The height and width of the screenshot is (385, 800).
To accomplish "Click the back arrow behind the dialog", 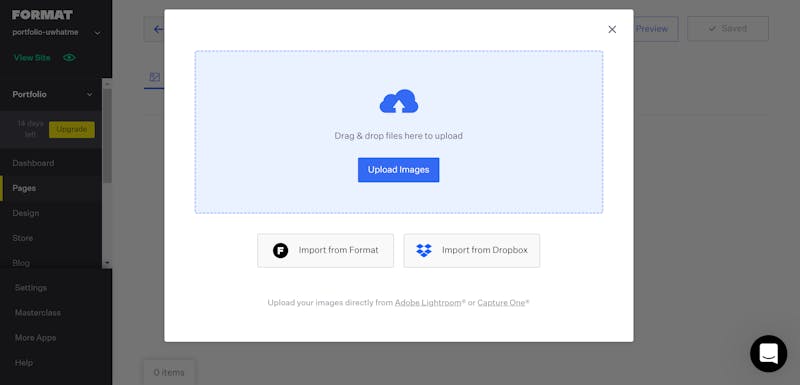I will pyautogui.click(x=158, y=29).
